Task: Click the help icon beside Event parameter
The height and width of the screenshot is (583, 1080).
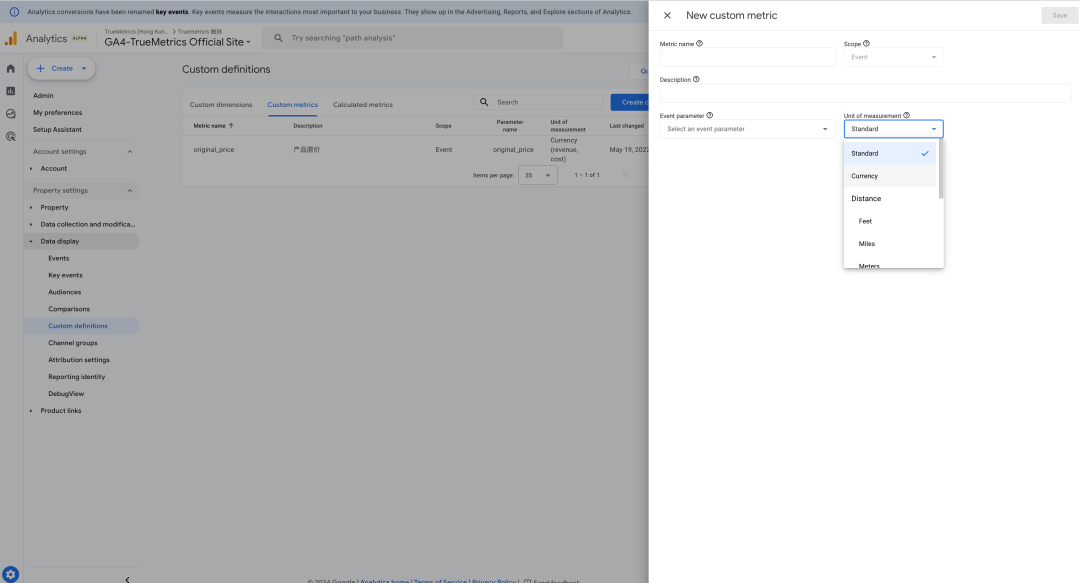Action: (x=709, y=115)
